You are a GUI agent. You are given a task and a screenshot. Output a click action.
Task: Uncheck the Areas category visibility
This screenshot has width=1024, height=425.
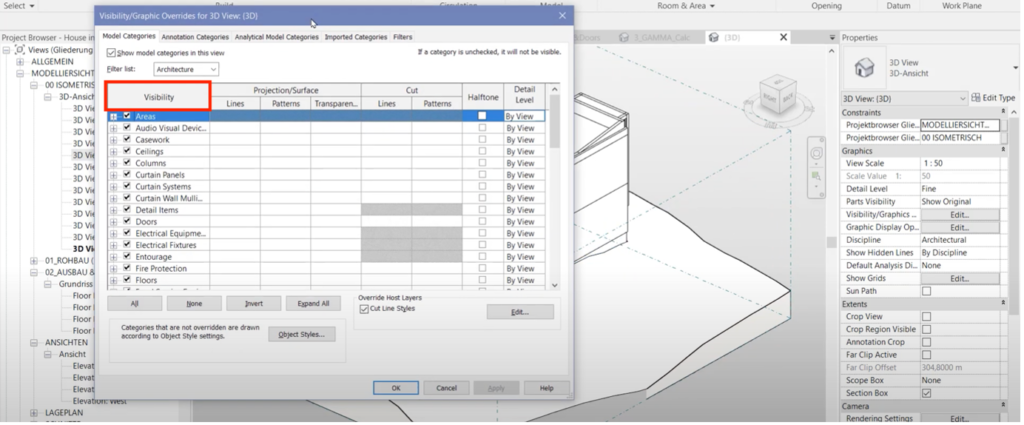click(x=127, y=116)
